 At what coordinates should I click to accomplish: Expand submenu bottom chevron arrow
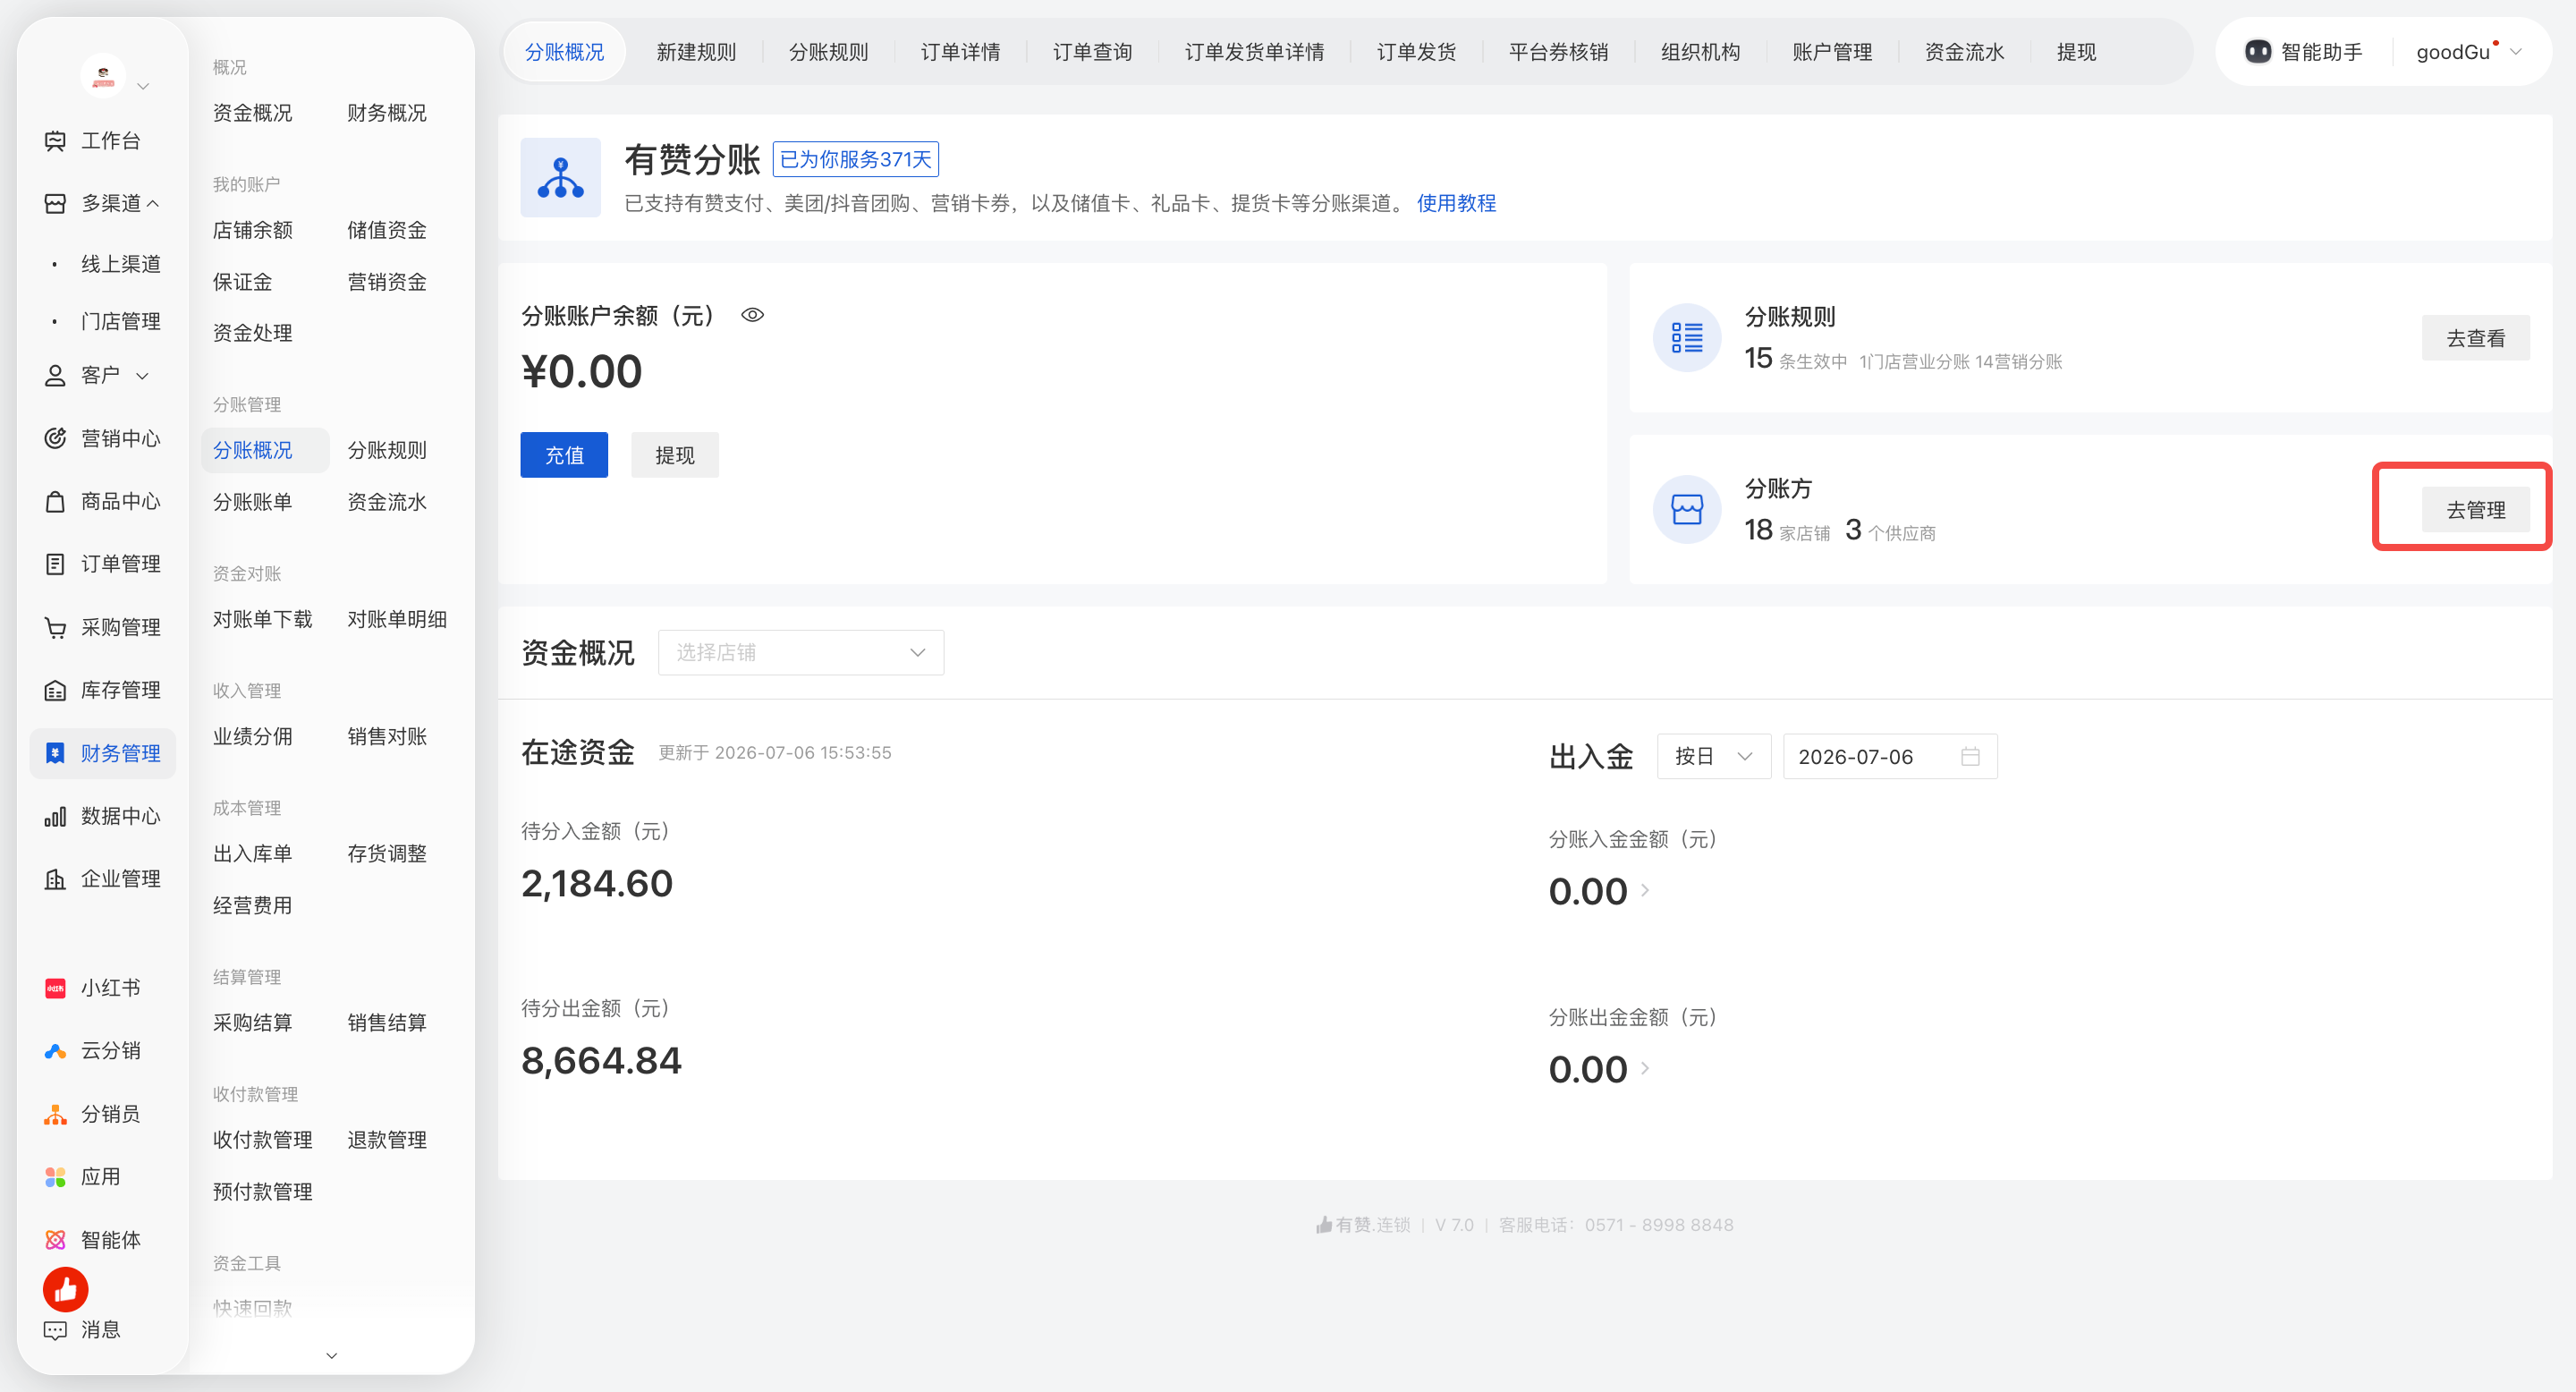point(332,1356)
